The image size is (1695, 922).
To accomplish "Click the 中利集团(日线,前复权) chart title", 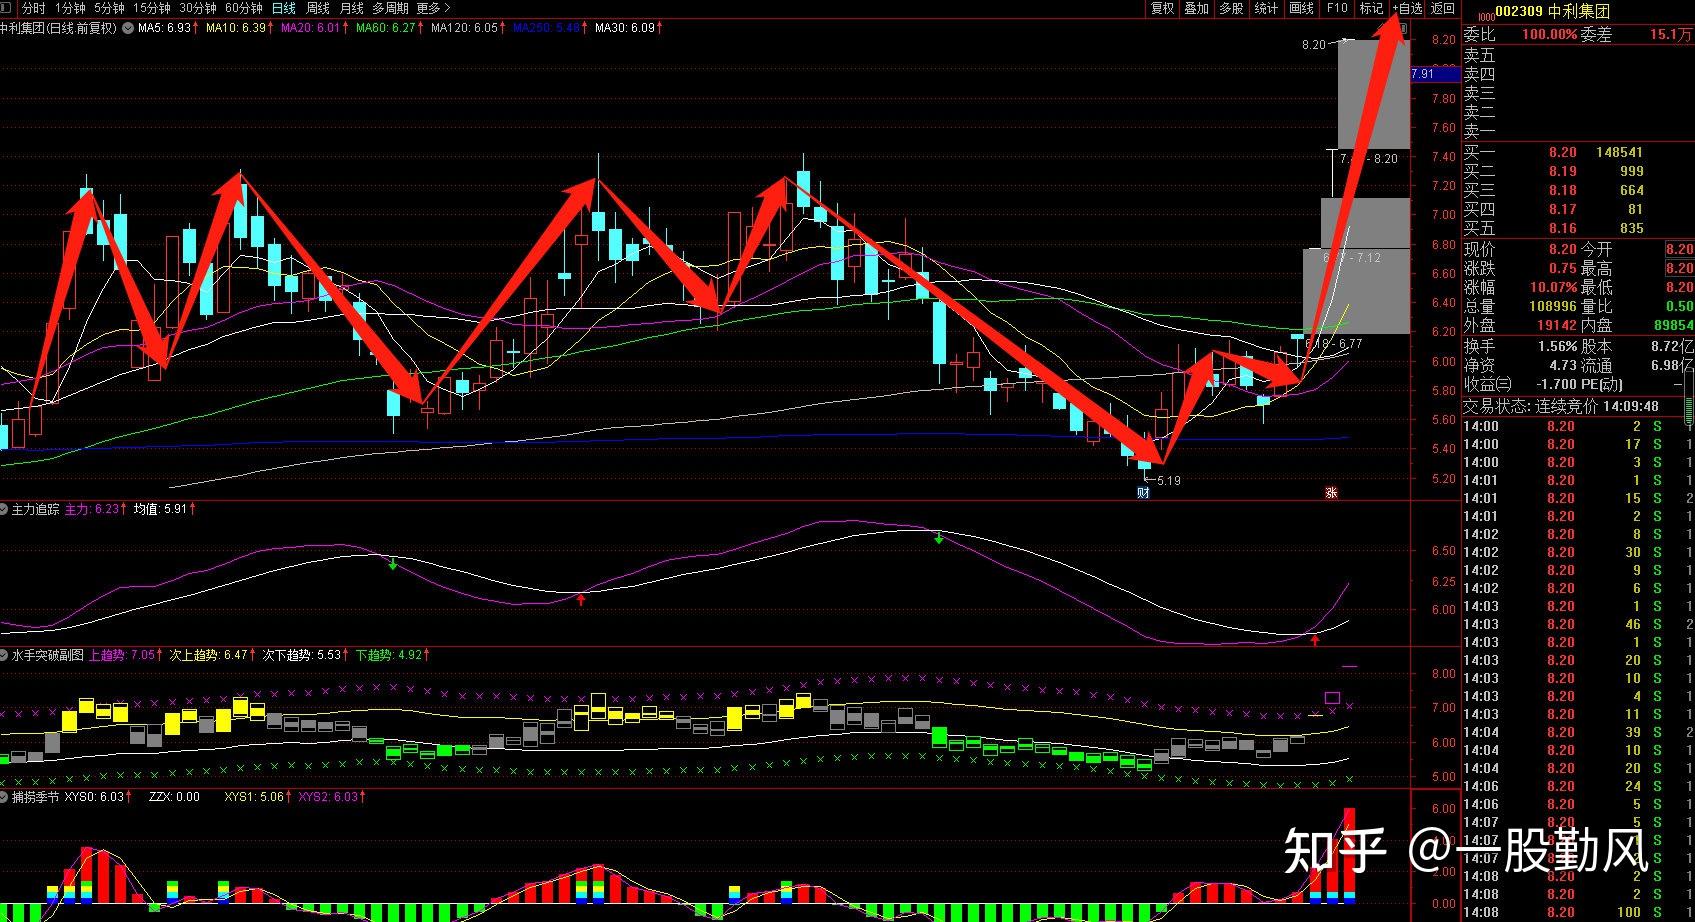I will point(58,28).
